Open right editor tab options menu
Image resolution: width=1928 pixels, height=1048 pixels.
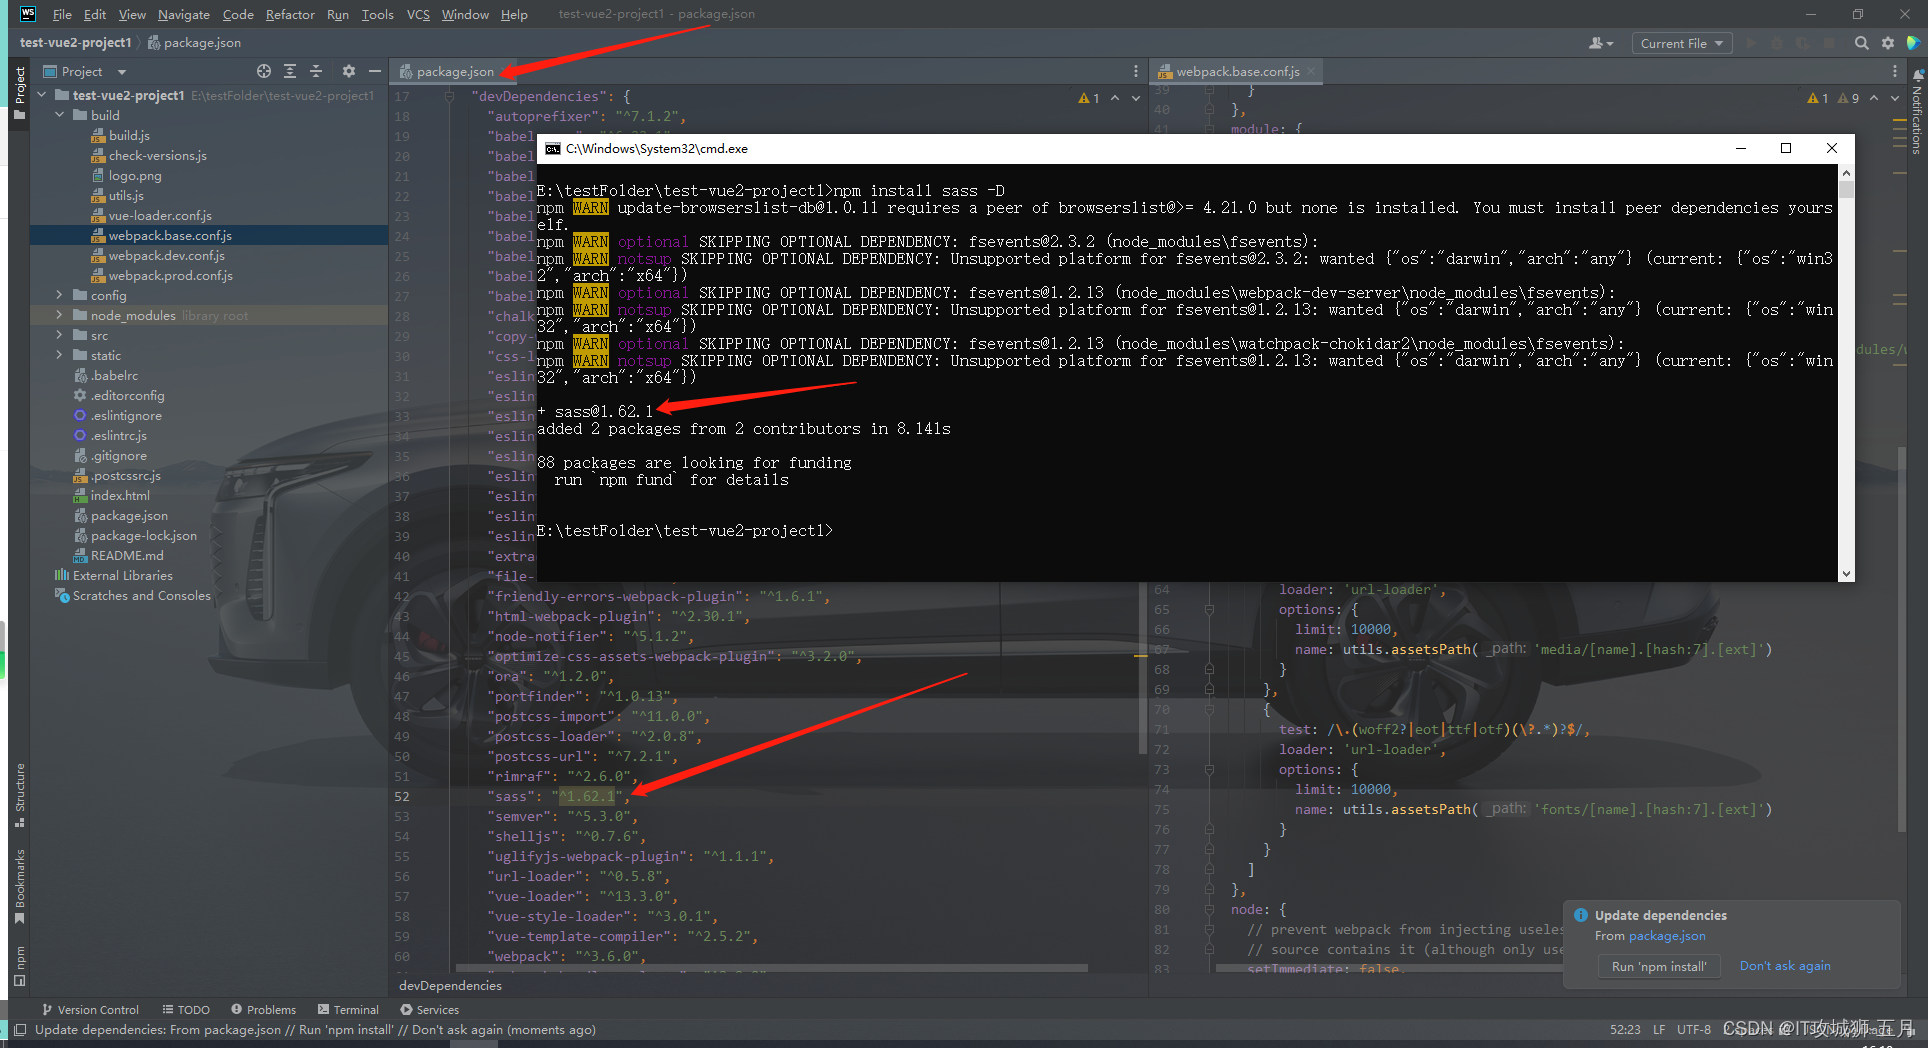click(x=1894, y=71)
